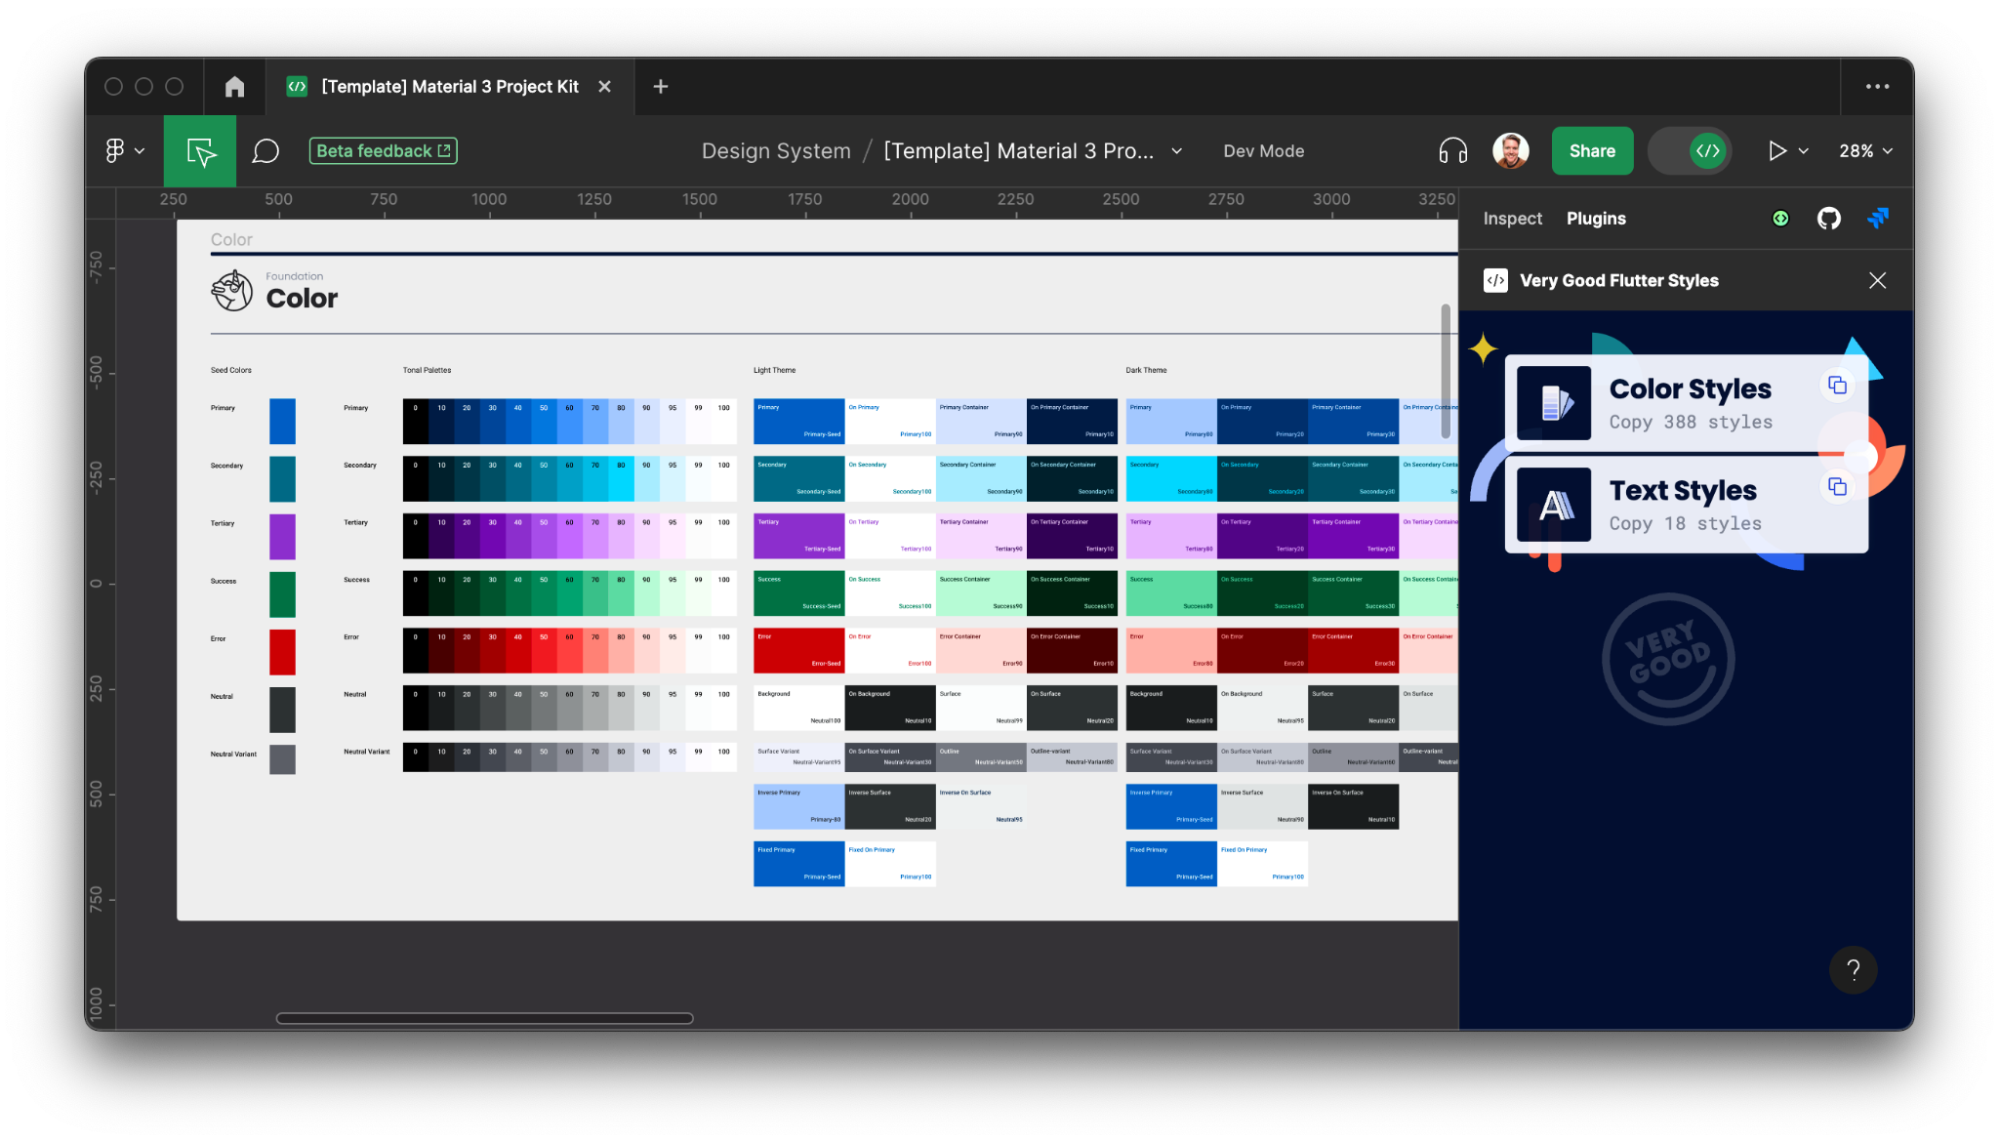
Task: Click the horizontal canvas scrollbar
Action: click(x=484, y=1018)
